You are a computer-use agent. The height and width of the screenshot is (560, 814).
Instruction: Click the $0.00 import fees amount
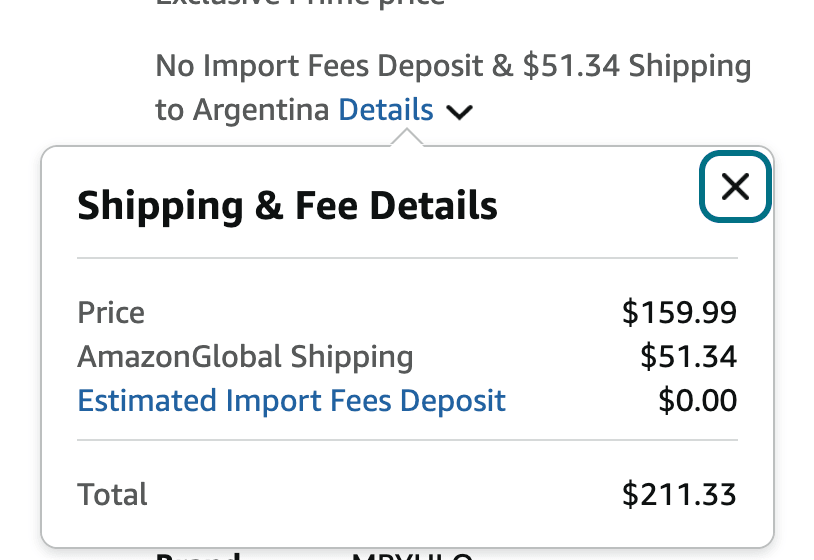click(697, 401)
